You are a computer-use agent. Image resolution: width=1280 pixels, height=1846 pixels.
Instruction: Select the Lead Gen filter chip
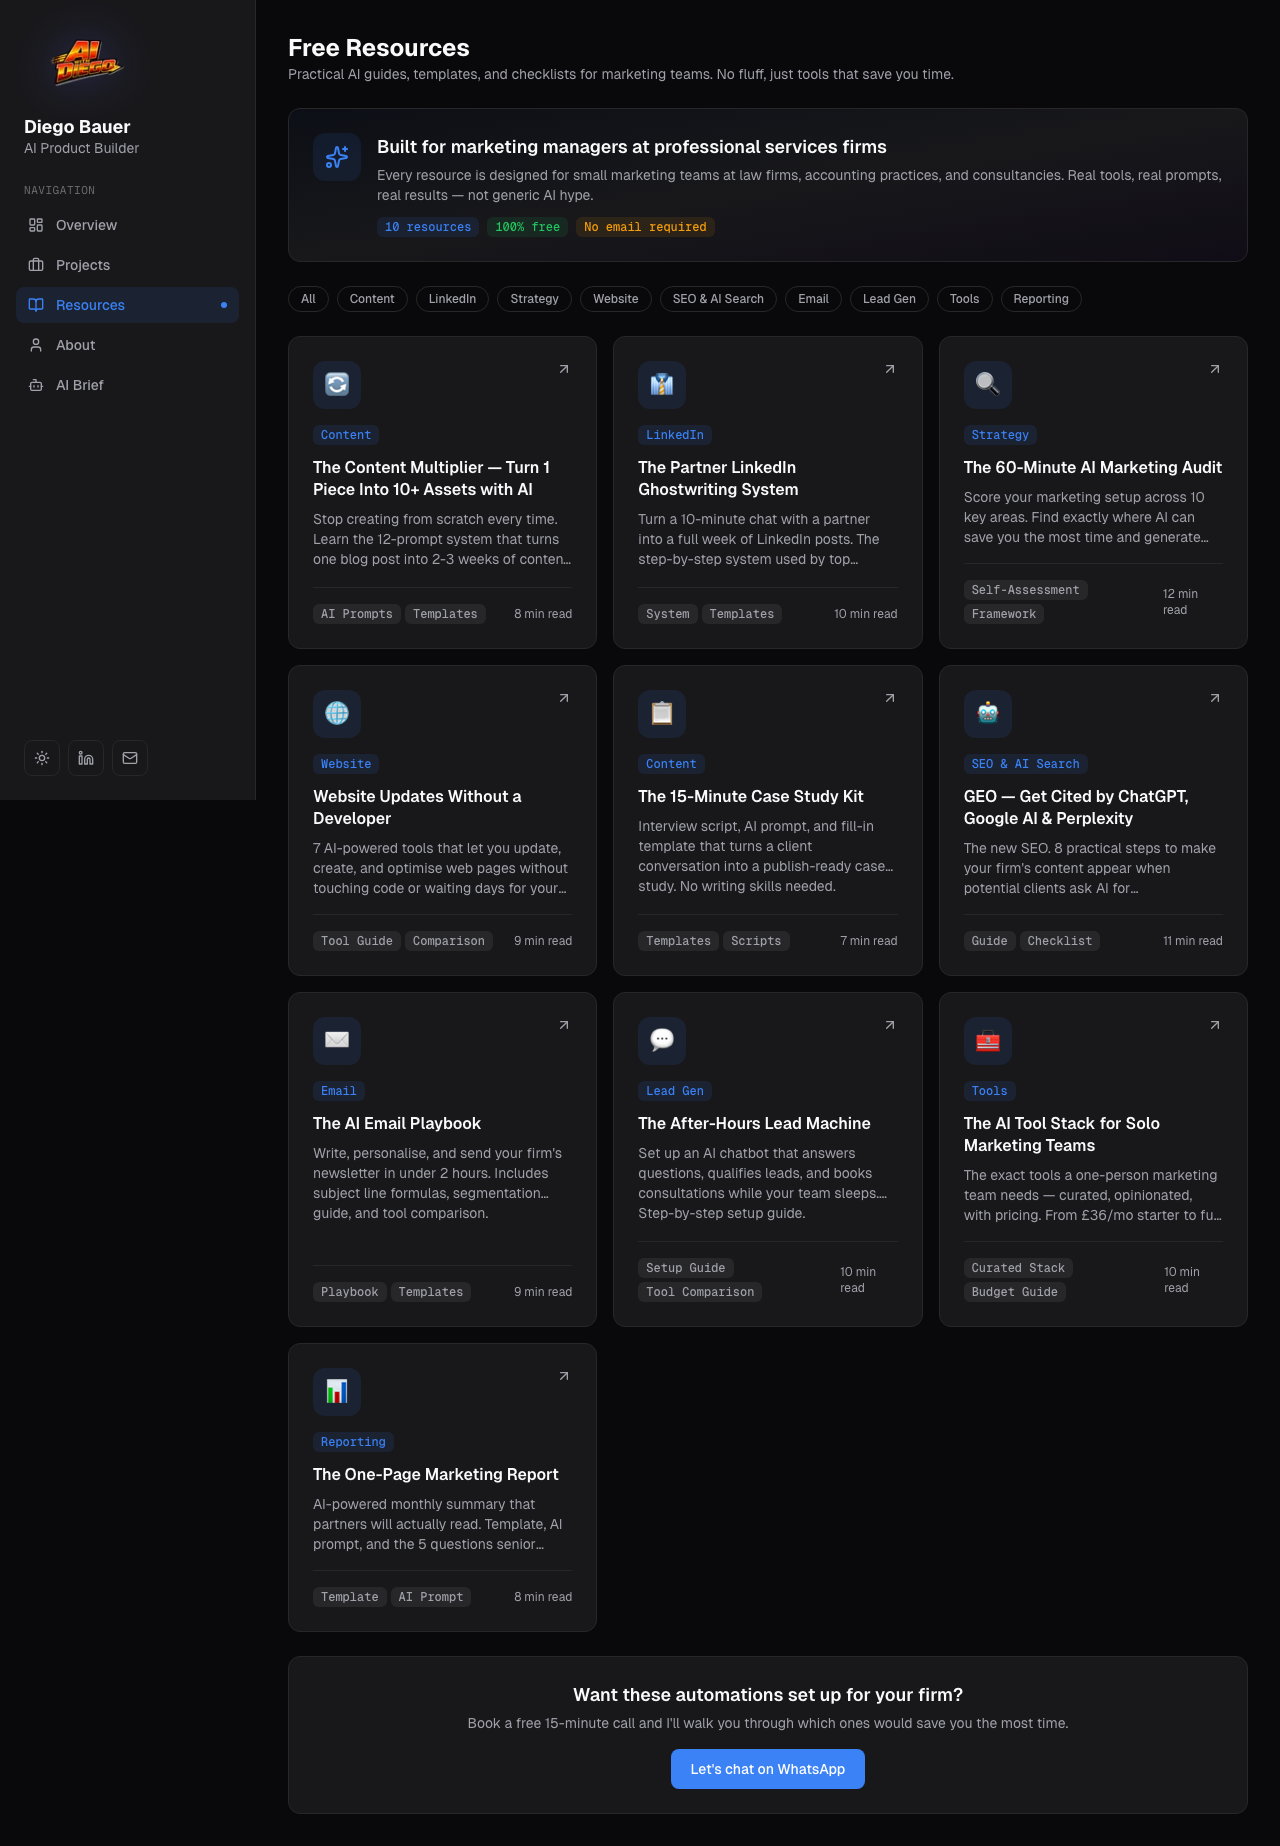(x=889, y=299)
